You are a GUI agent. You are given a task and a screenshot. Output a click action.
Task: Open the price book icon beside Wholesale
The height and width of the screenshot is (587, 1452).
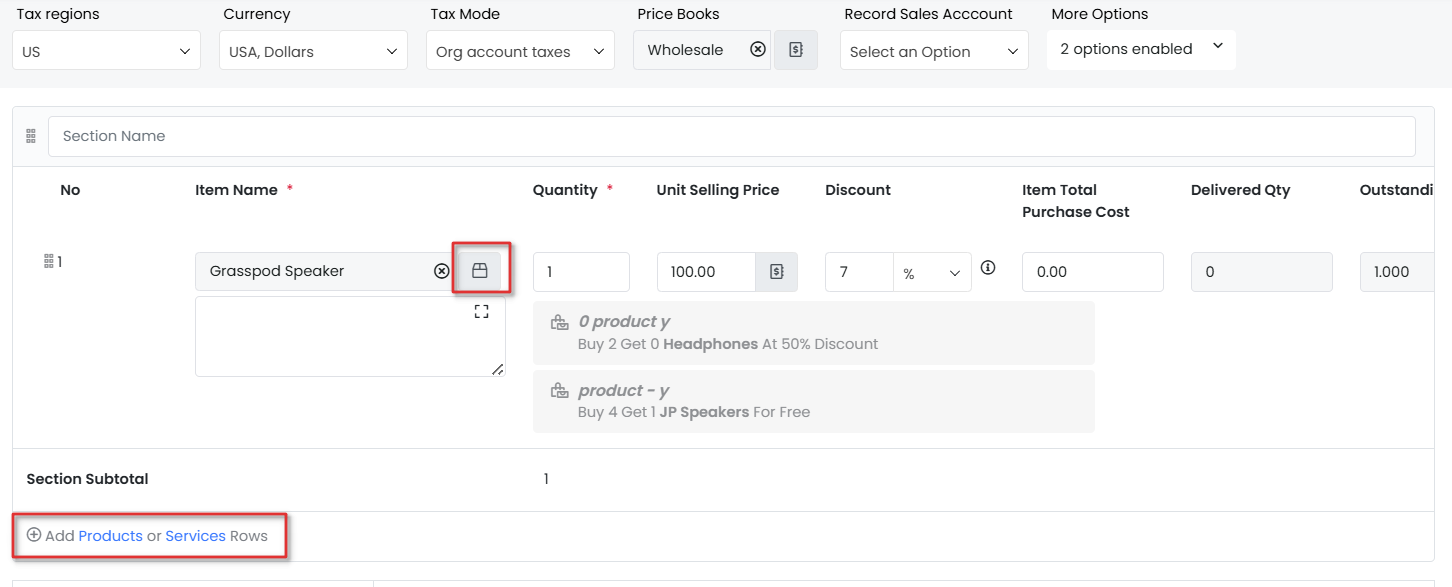pos(796,50)
